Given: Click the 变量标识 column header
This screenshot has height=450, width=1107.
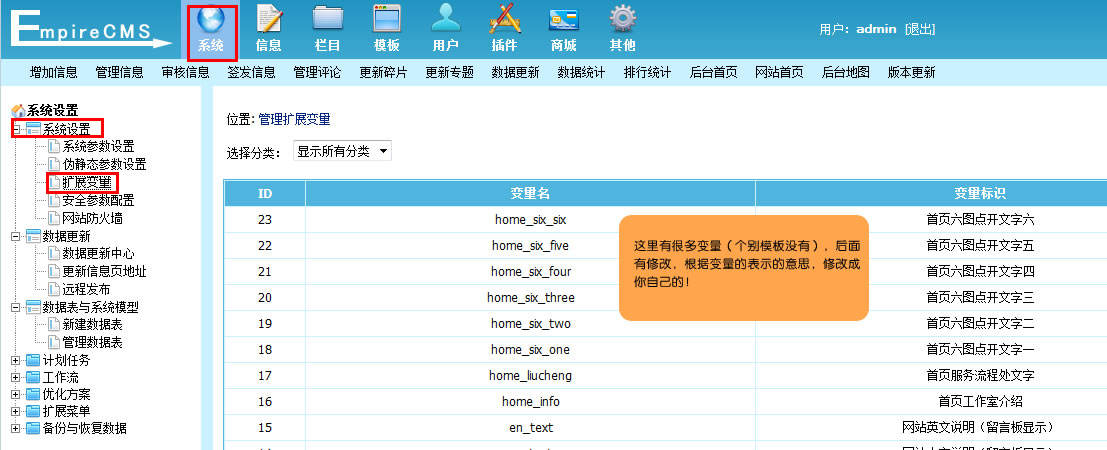Looking at the screenshot, I should (x=980, y=194).
